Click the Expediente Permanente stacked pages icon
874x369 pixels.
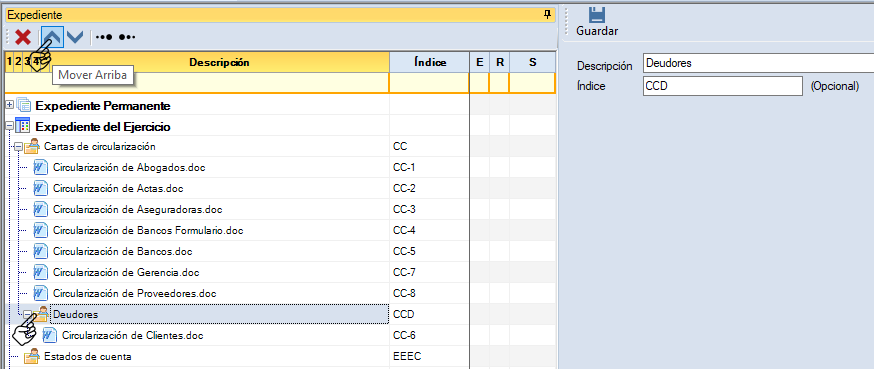point(23,105)
